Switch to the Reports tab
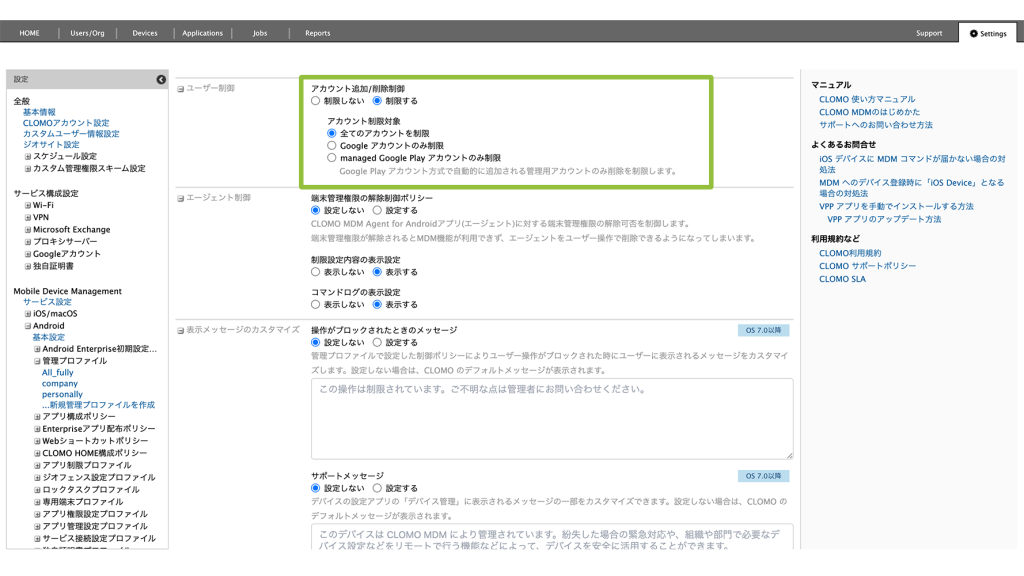This screenshot has width=1024, height=576. coord(317,33)
